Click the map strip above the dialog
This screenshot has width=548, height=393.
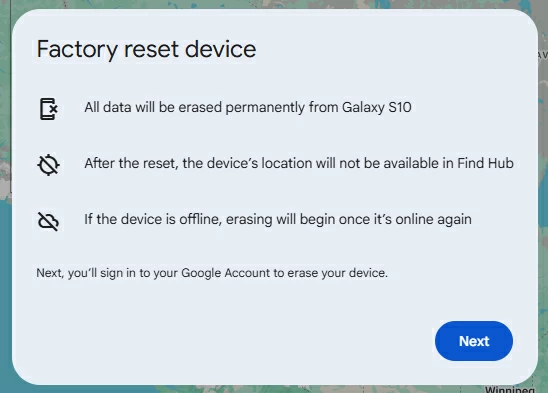[274, 4]
